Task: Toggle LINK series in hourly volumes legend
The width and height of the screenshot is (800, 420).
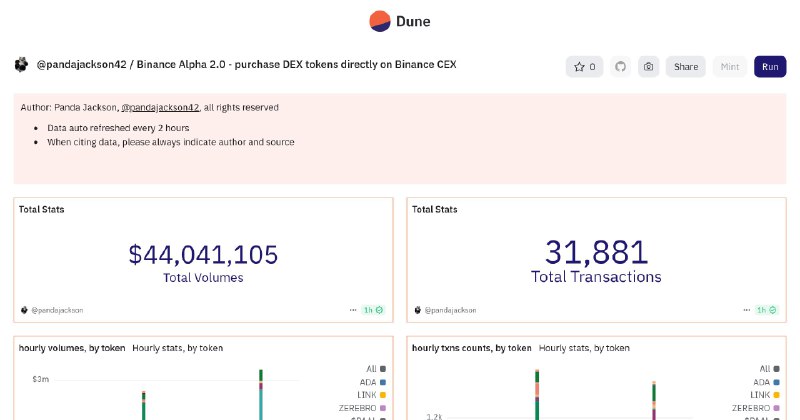Action: (371, 395)
